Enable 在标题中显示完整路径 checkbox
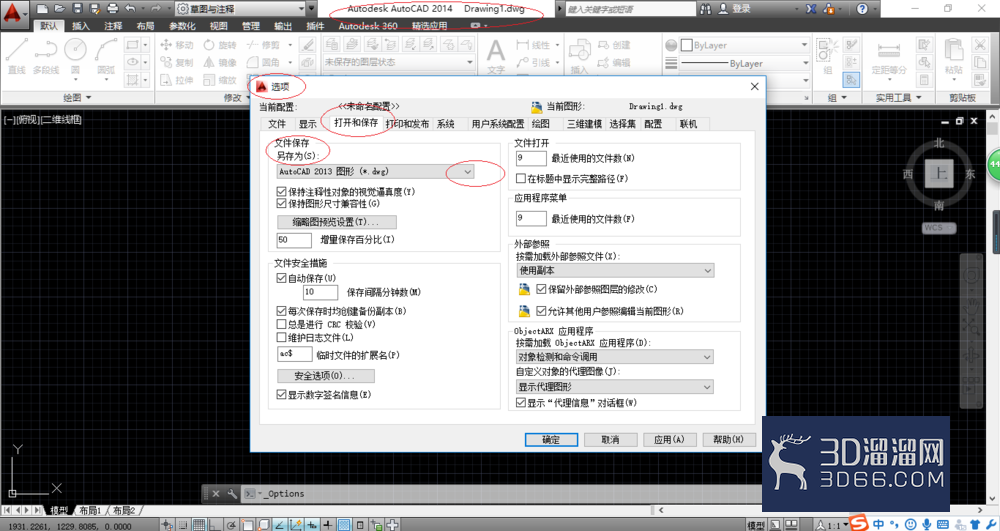This screenshot has width=1000, height=531. [x=521, y=178]
